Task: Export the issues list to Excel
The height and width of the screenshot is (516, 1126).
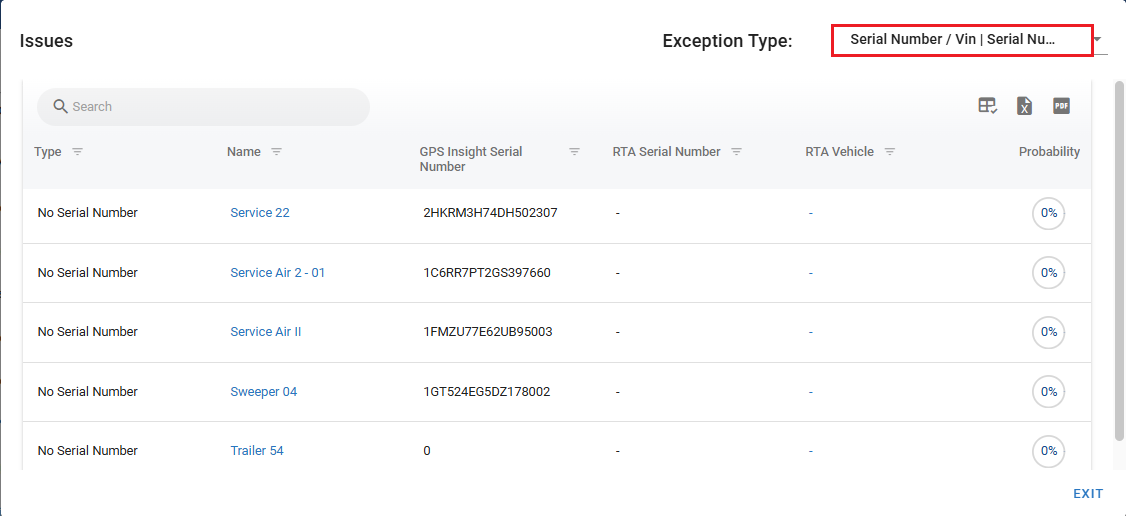Action: (x=1024, y=106)
